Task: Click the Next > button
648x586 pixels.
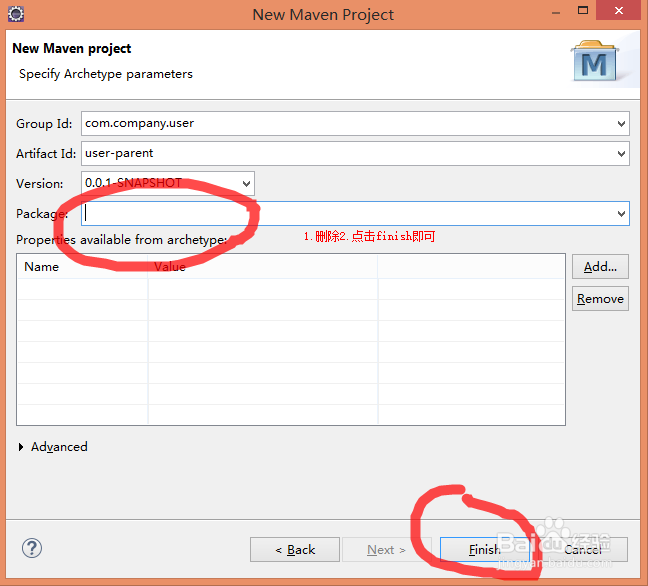Action: (386, 550)
